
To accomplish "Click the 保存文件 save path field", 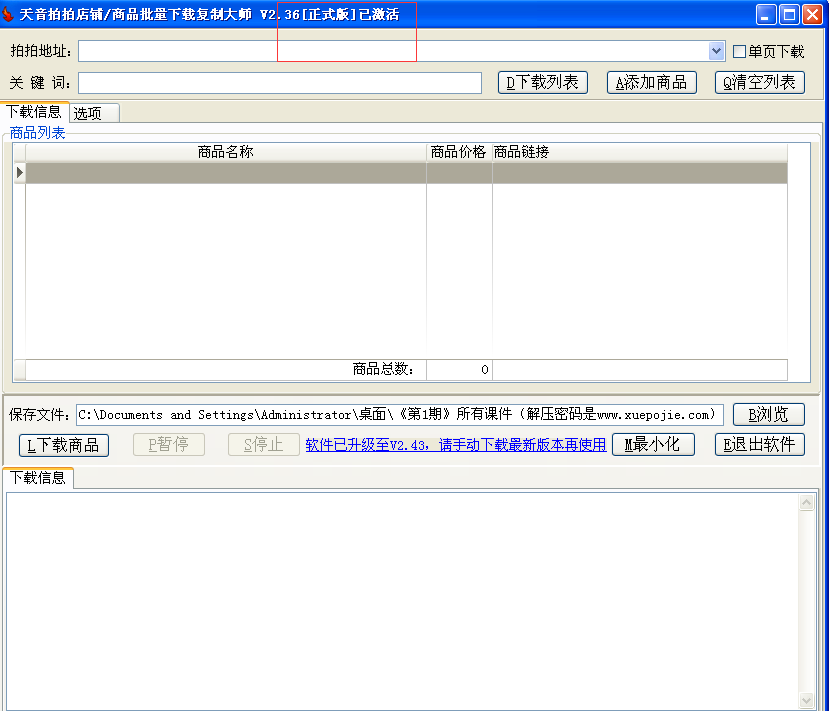I will [400, 414].
